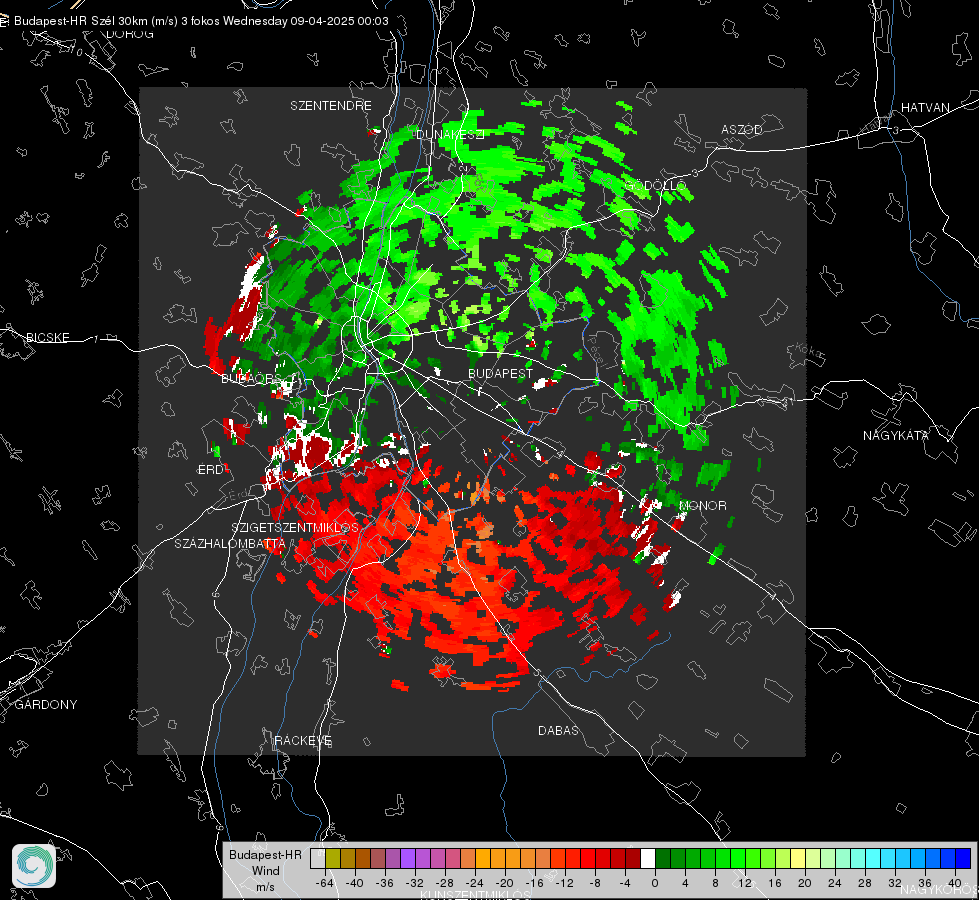This screenshot has height=900, width=979.
Task: Click the 20 value on legend scale
Action: 804,883
